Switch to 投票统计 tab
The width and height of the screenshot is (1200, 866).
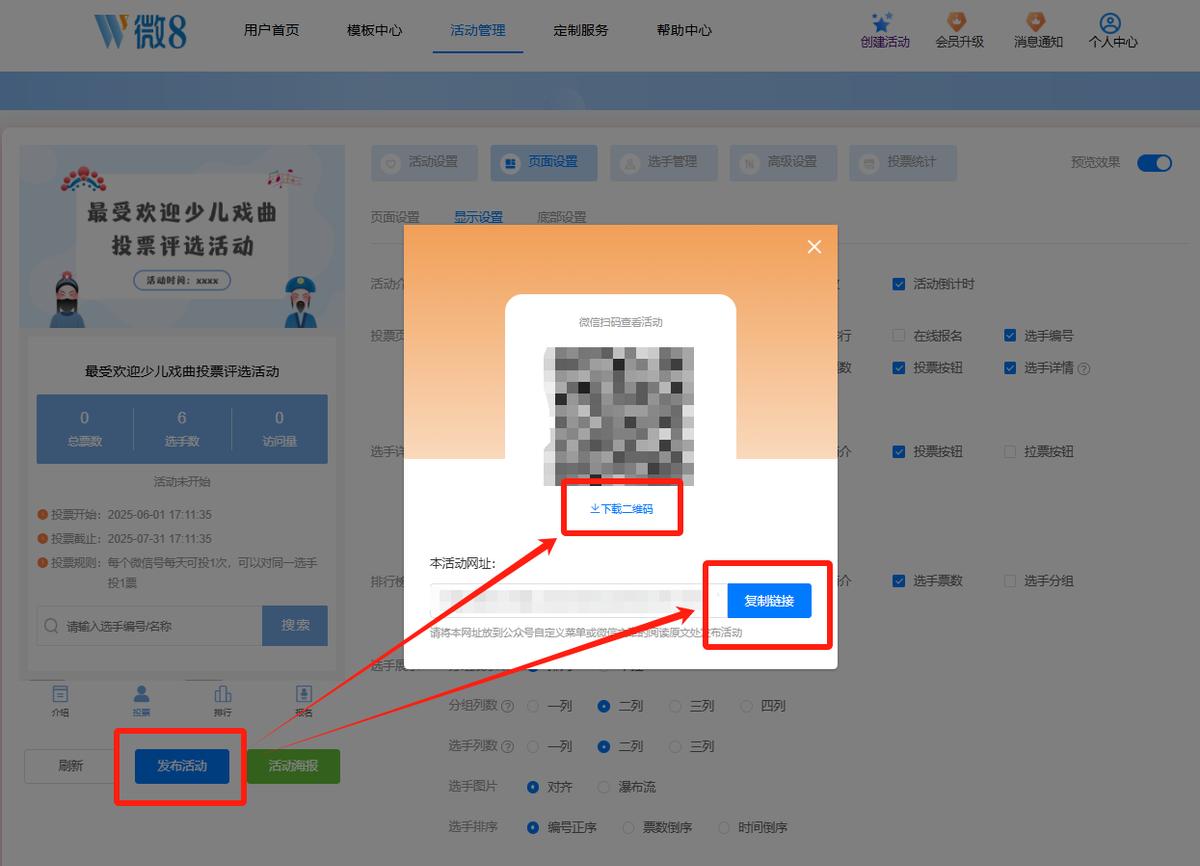point(902,162)
